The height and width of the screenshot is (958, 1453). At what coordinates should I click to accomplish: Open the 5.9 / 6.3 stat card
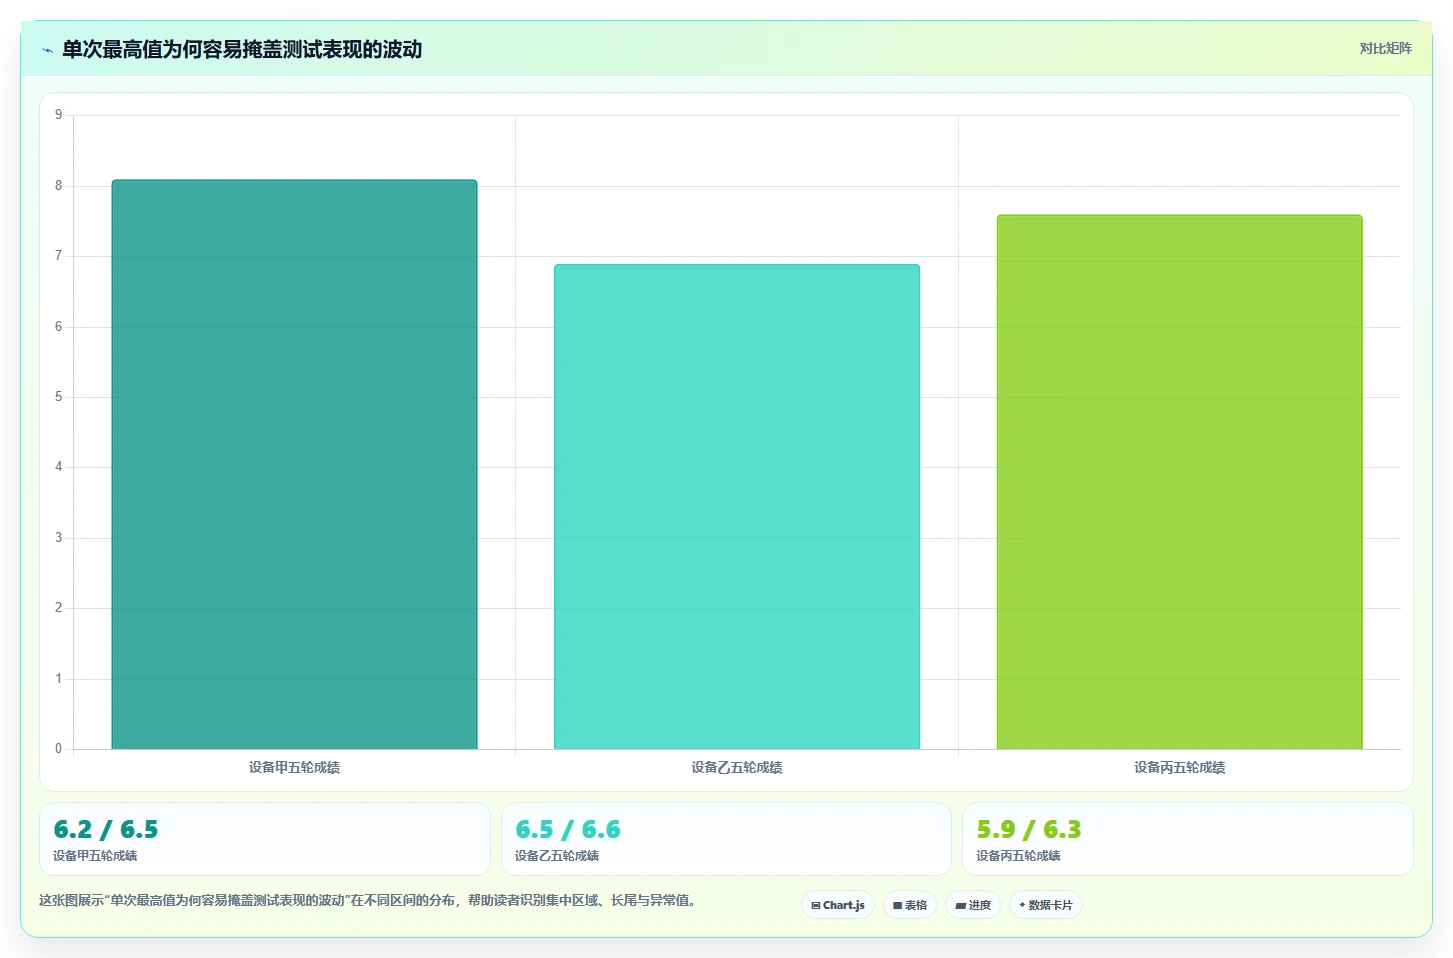(1188, 839)
